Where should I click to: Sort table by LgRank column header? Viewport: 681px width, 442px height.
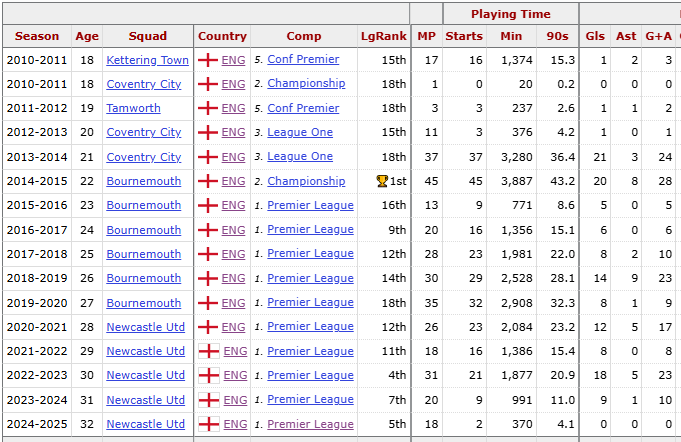click(x=384, y=36)
